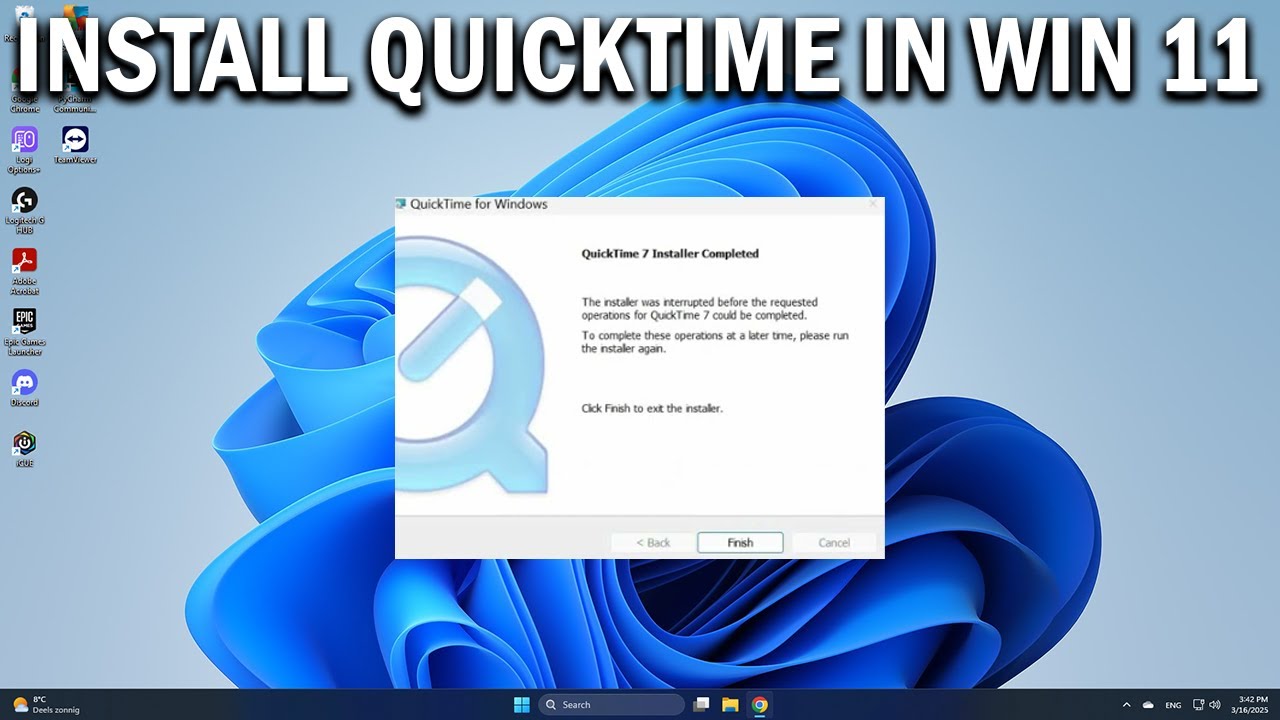This screenshot has width=1280, height=720.
Task: Open the weather widget showing 8°C
Action: [46, 704]
